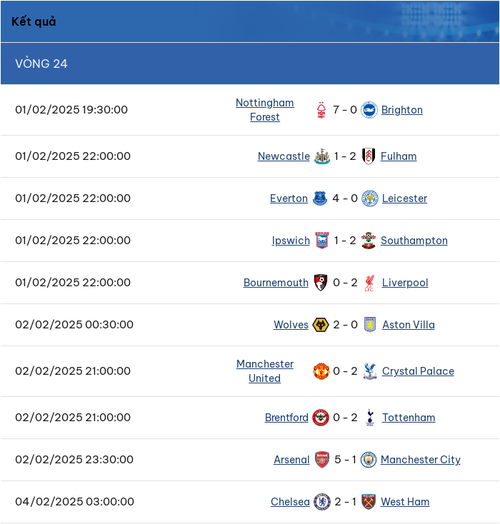
Task: Click the Arsenal club crest
Action: pos(322,460)
